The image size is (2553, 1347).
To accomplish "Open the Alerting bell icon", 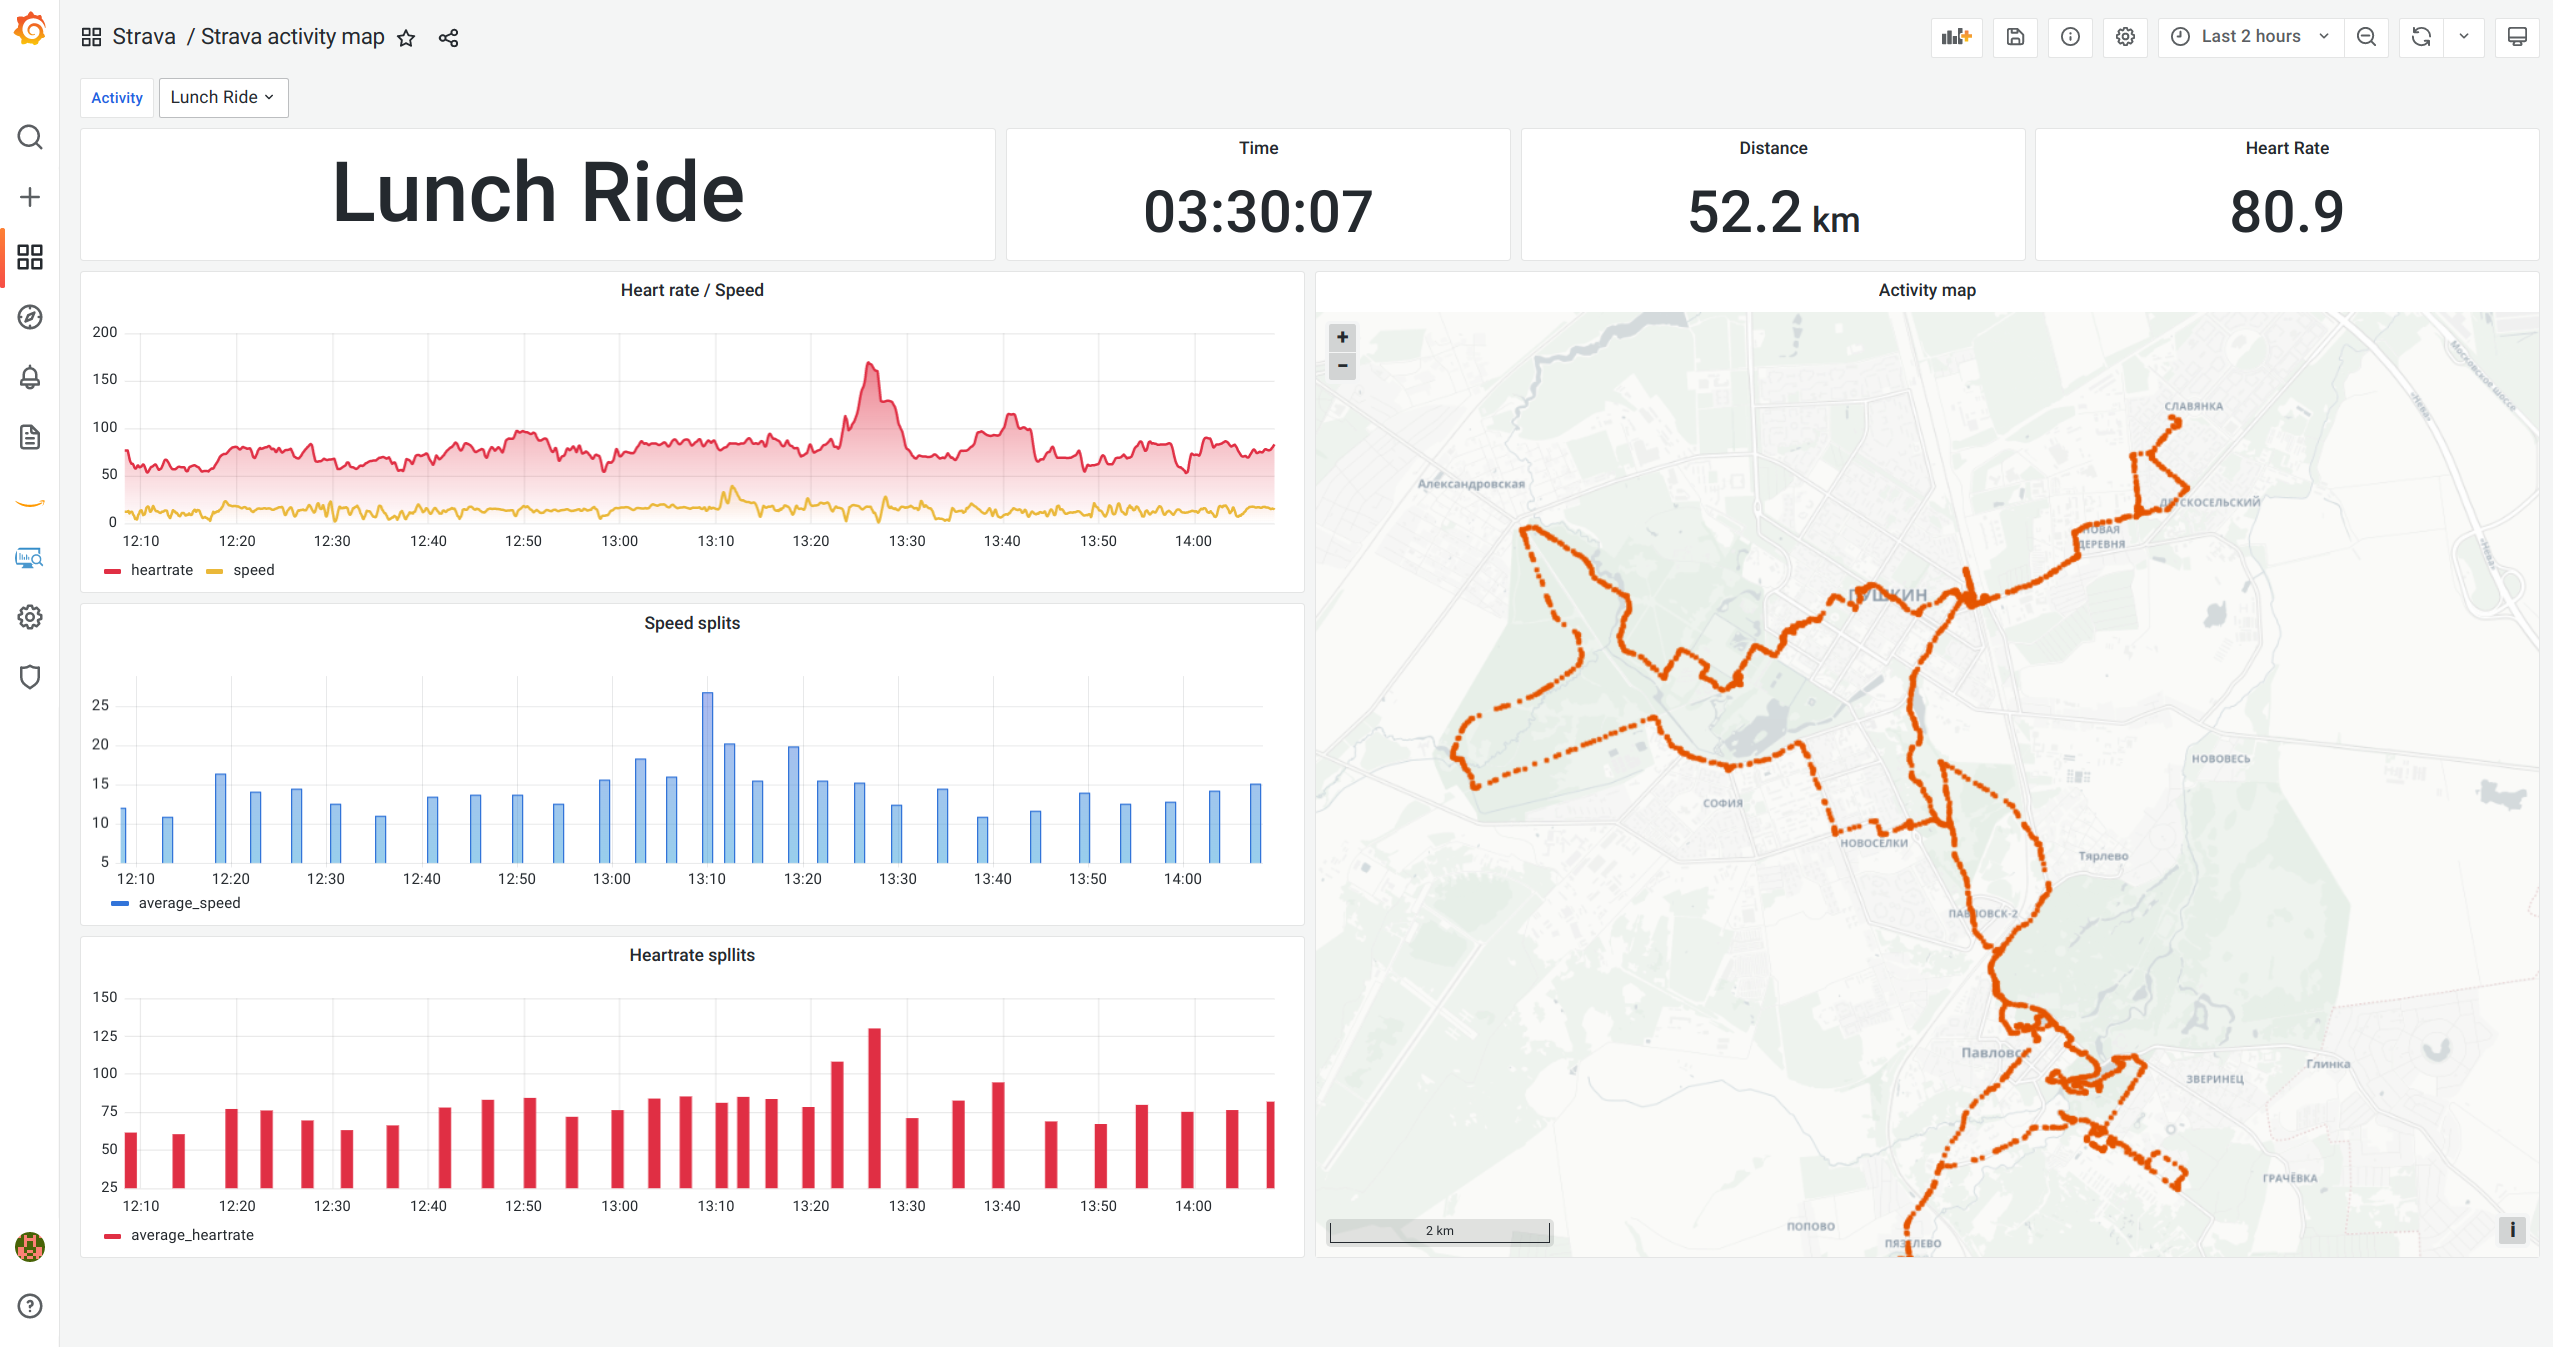I will [x=30, y=377].
